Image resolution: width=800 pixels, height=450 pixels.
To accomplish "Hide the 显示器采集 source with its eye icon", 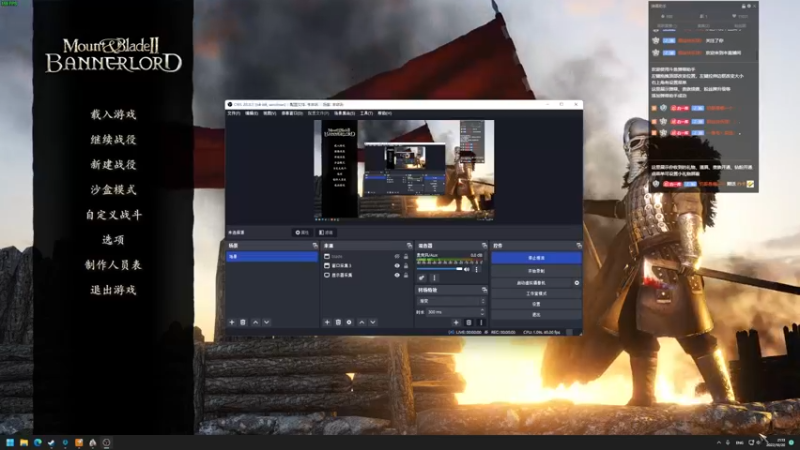I will [x=397, y=275].
